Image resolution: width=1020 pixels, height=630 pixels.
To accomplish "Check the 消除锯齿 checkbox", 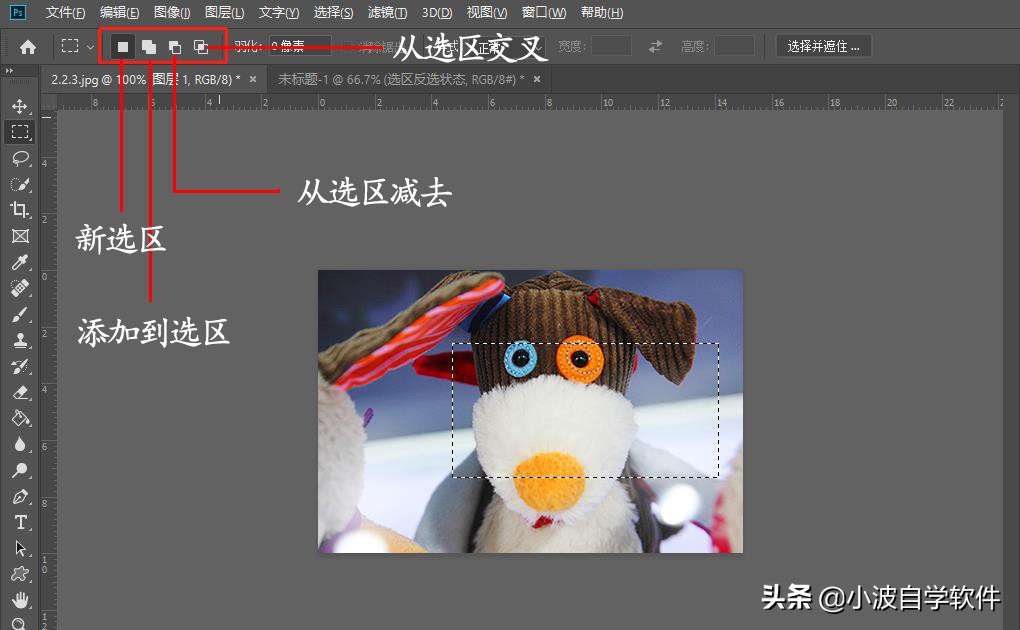I will tap(346, 46).
